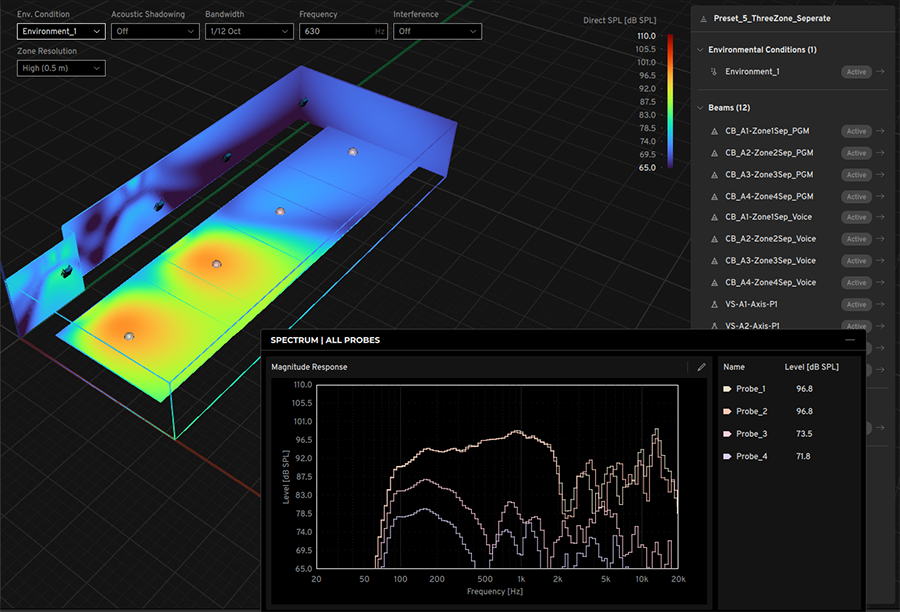Open details arrow for CB_A4-Zone4Sep_Voice

pos(880,282)
